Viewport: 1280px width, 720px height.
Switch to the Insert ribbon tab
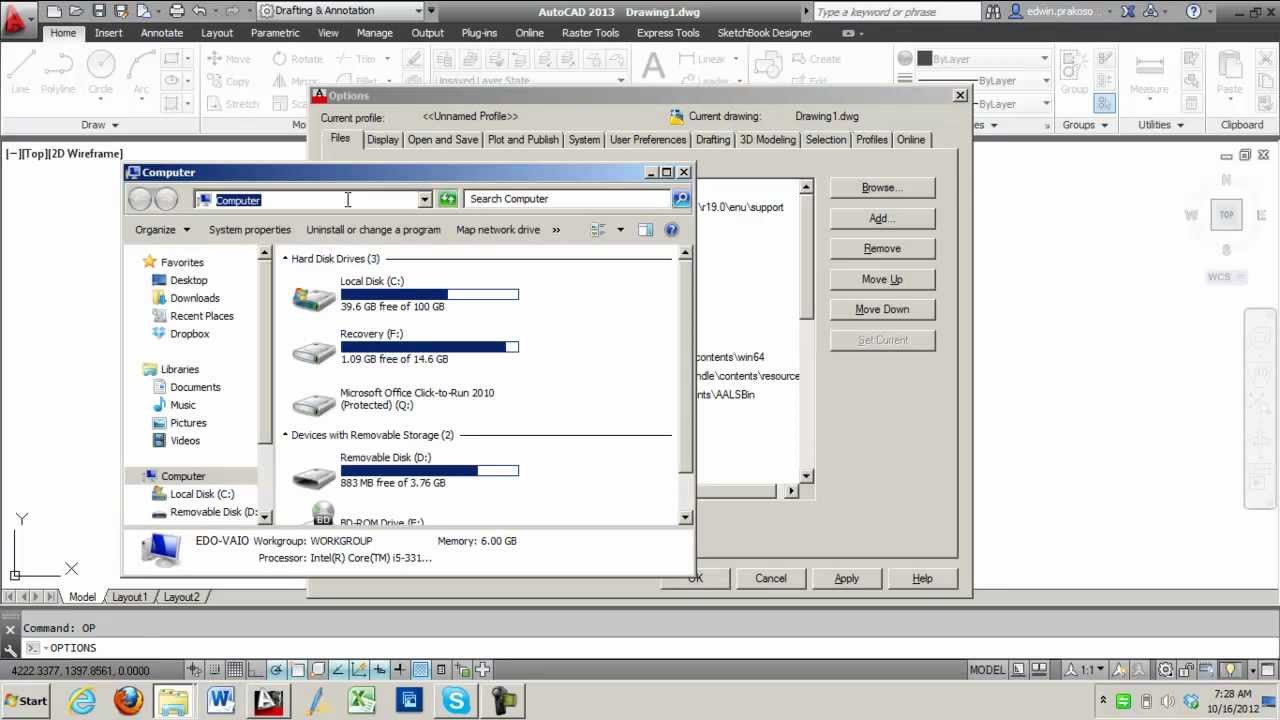109,33
